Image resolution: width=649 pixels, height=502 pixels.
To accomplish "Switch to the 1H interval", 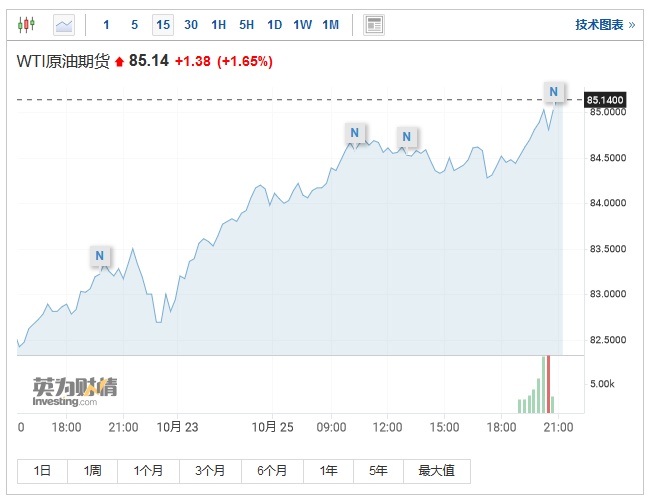I will tap(219, 24).
